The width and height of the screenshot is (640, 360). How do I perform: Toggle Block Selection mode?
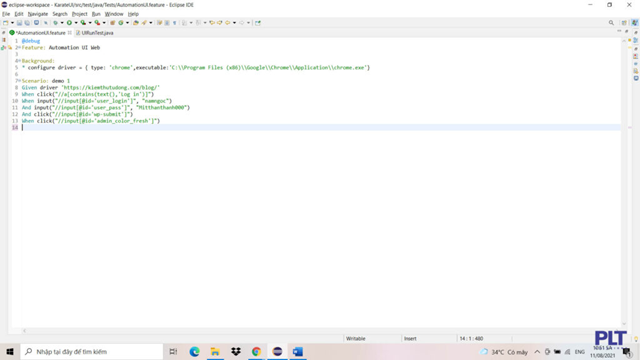coord(167,23)
